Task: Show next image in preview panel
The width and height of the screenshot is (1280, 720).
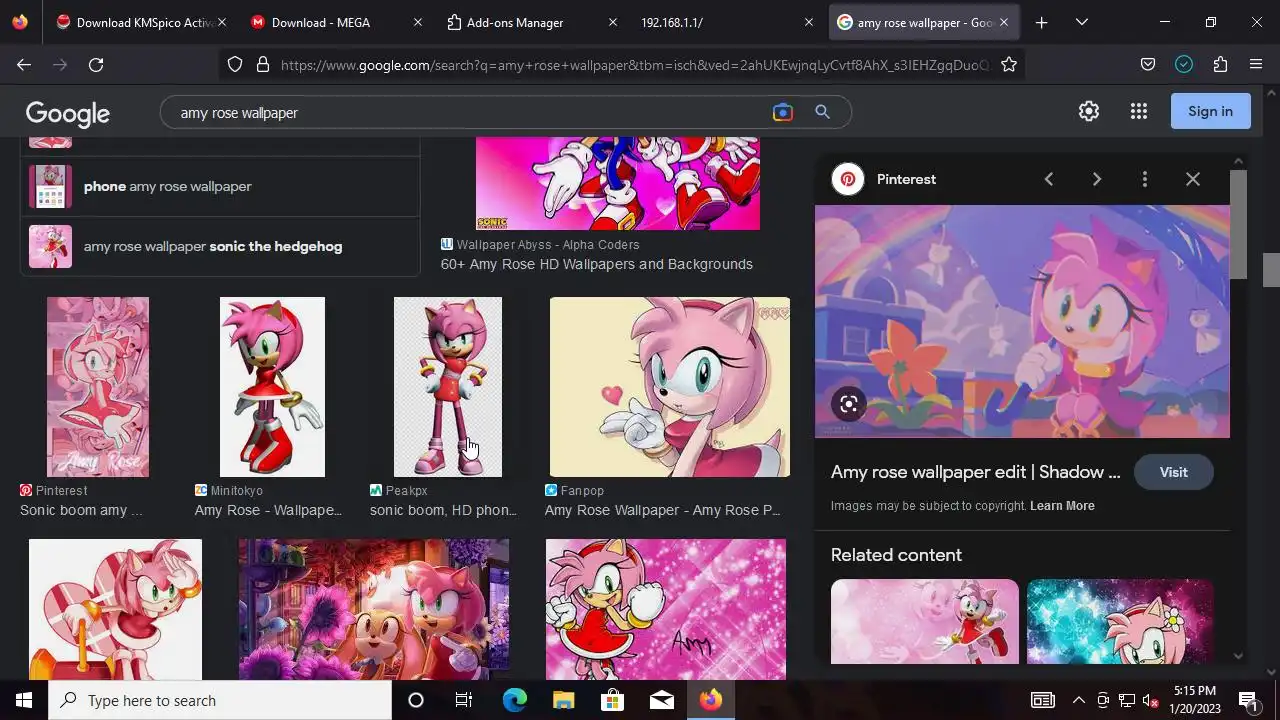Action: (x=1096, y=179)
